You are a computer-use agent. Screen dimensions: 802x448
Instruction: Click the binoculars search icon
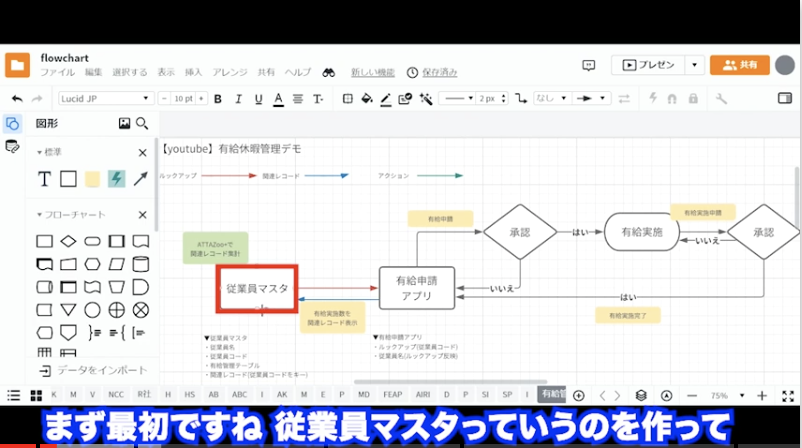click(328, 73)
